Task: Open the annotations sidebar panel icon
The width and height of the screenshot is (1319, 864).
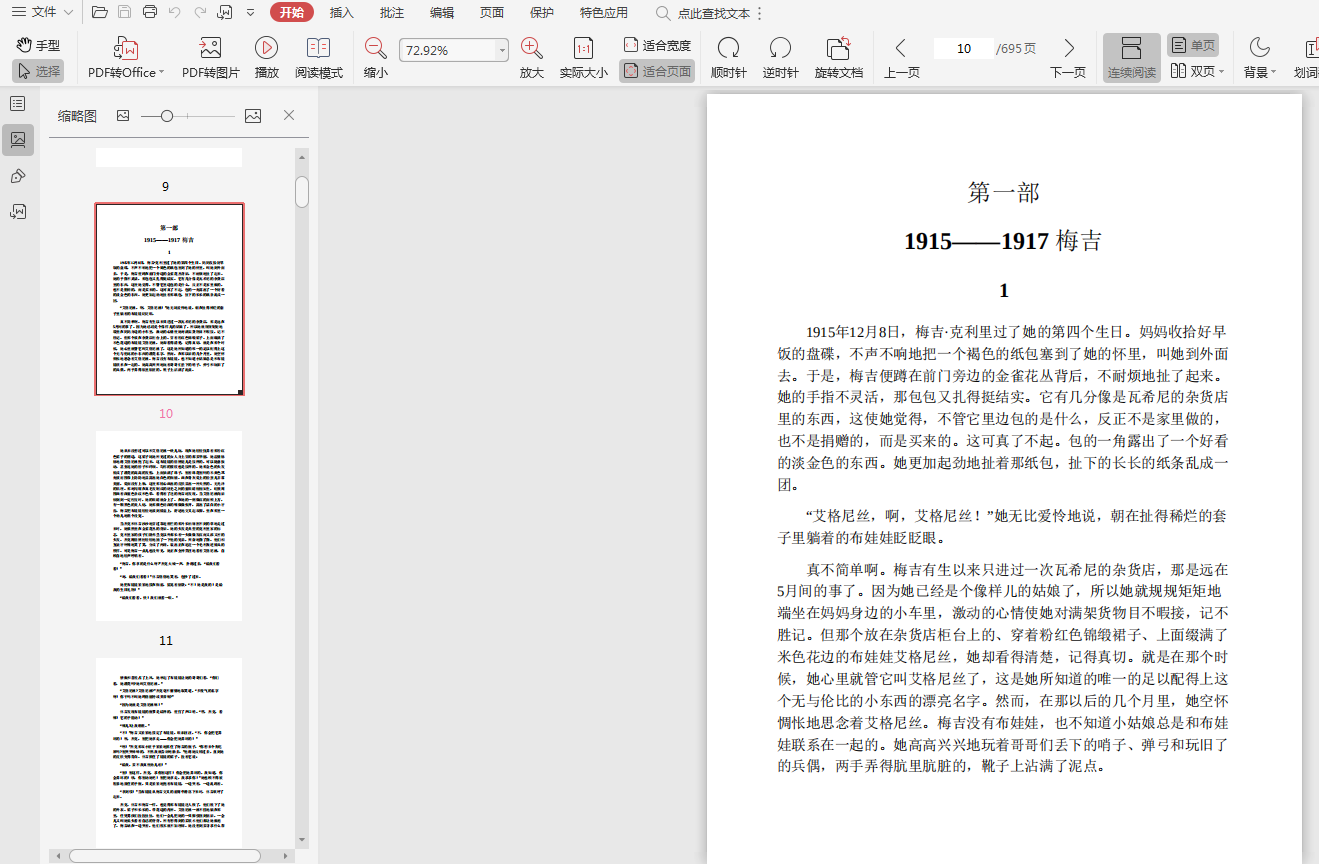Action: [x=17, y=176]
